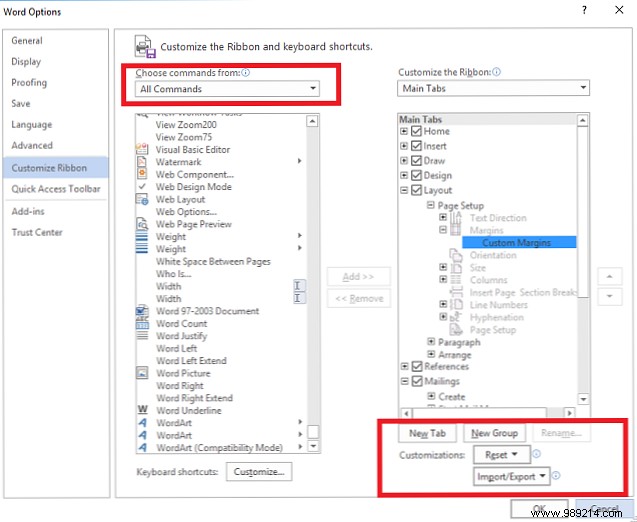Open the Quick Access Toolbar category

click(56, 188)
